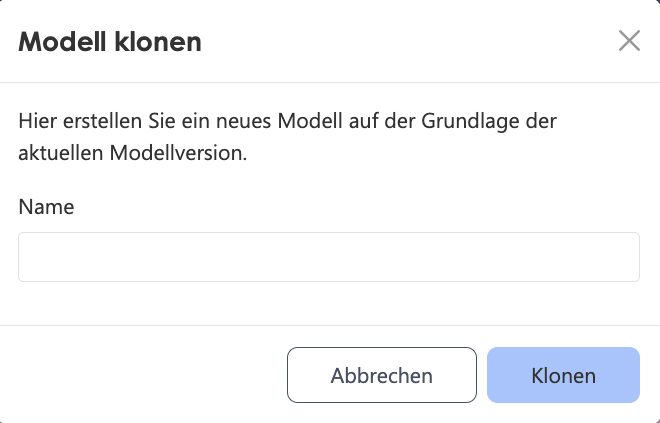Choose the white outlined Abbrechen button
The width and height of the screenshot is (660, 423).
point(382,375)
